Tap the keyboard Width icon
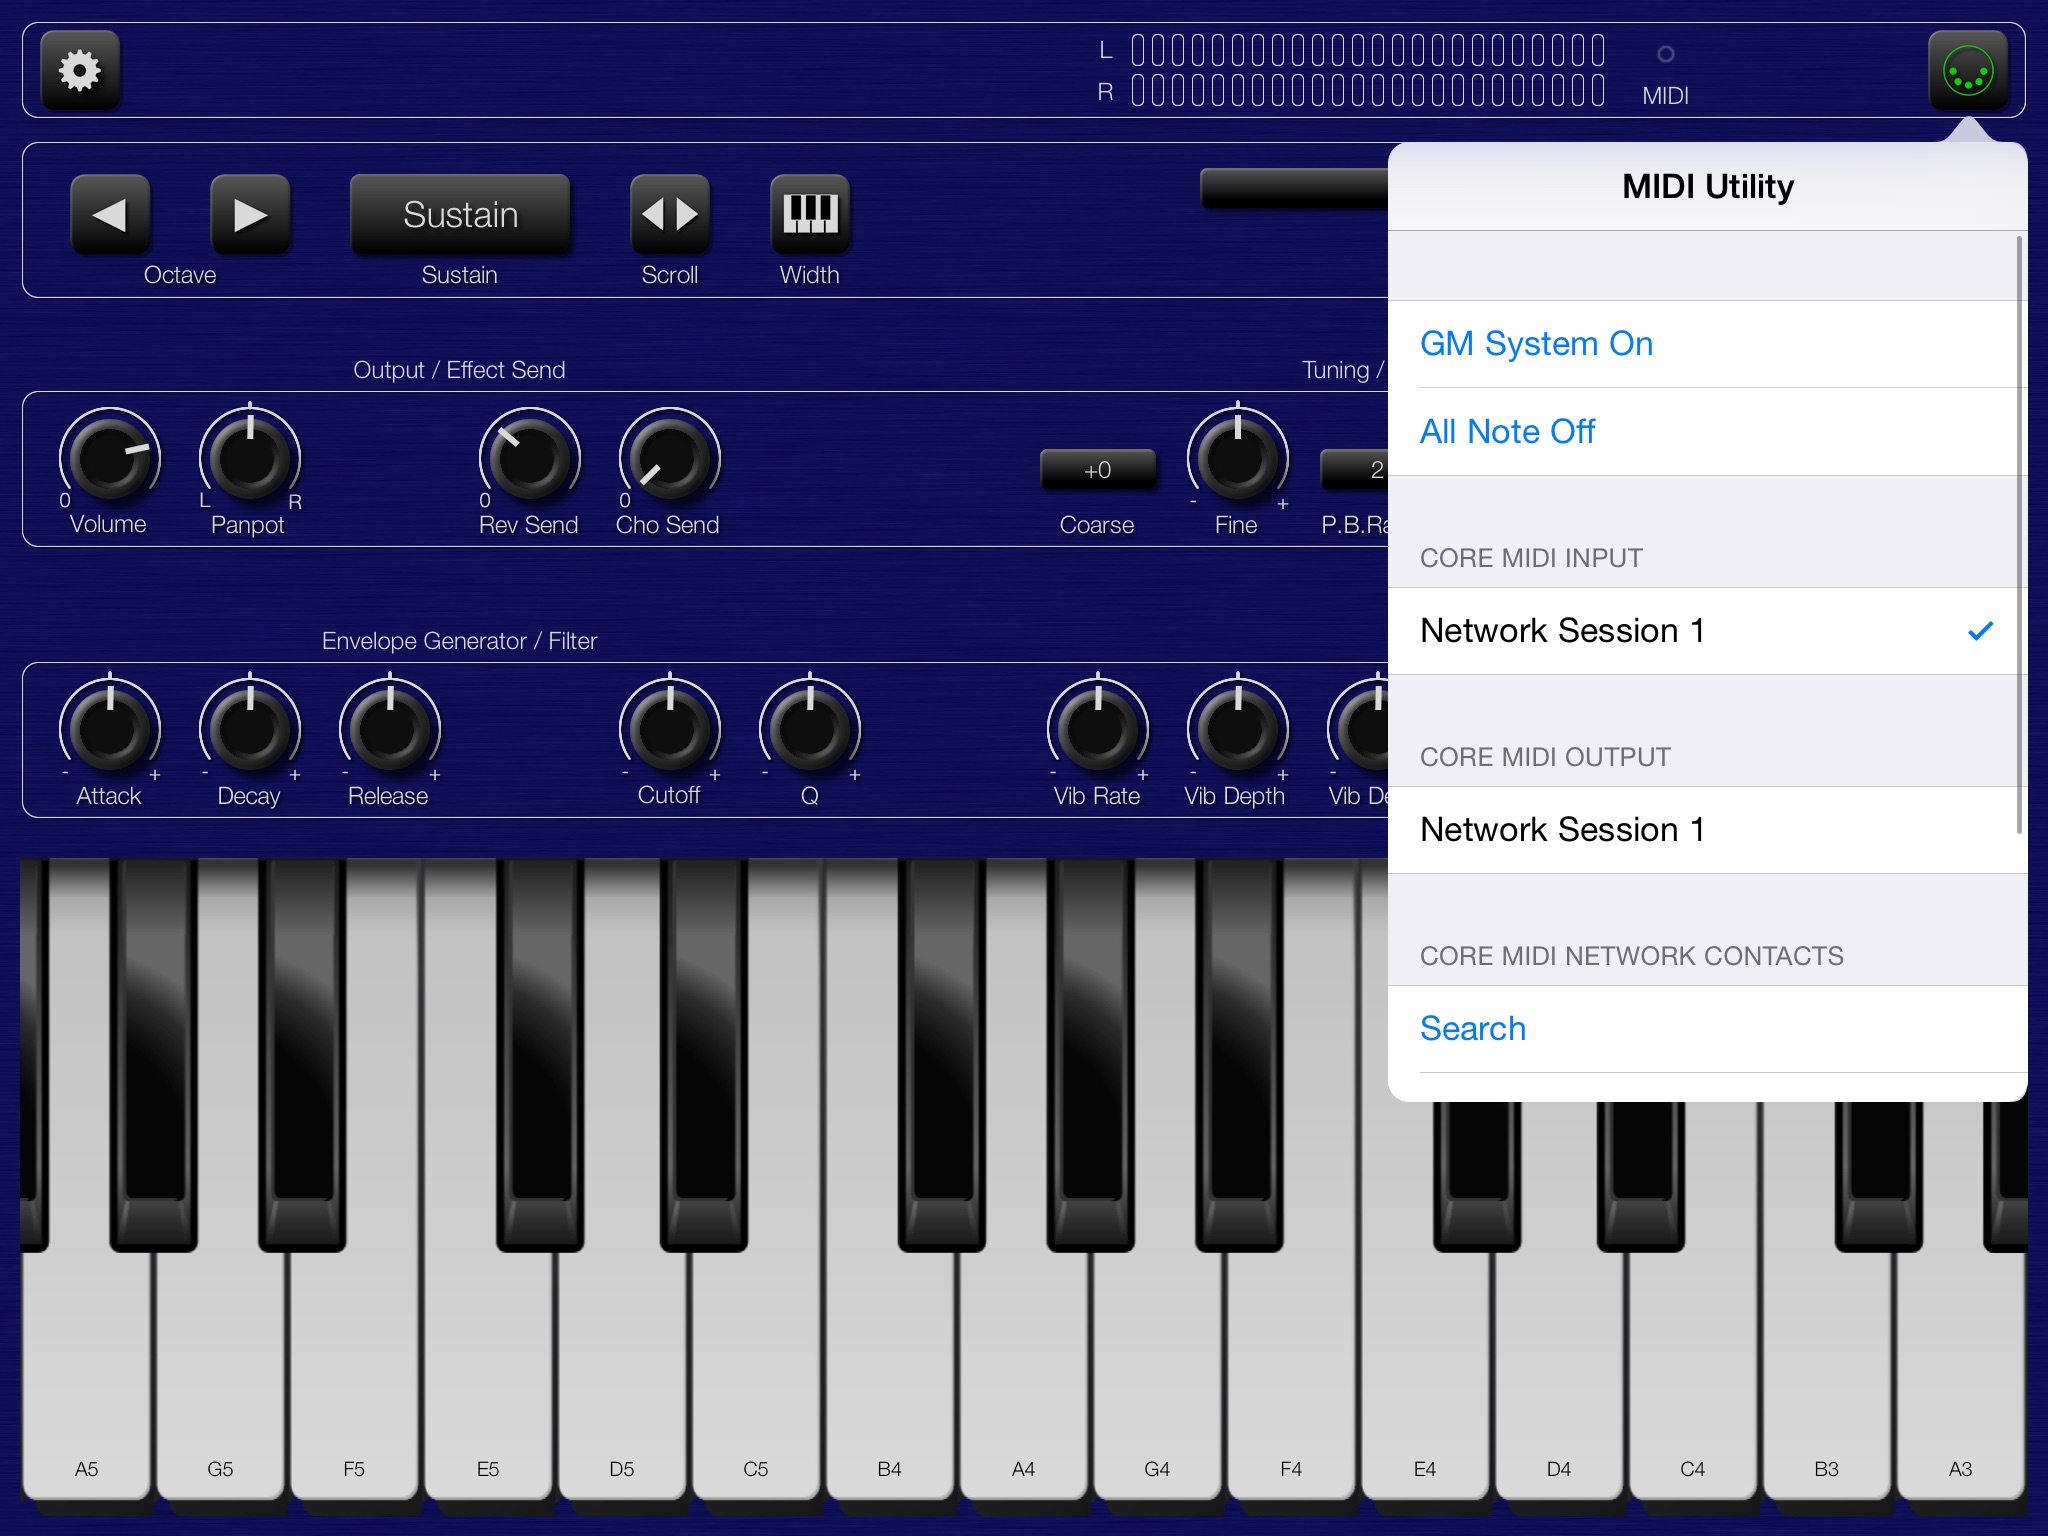2048x1536 pixels. [x=810, y=214]
